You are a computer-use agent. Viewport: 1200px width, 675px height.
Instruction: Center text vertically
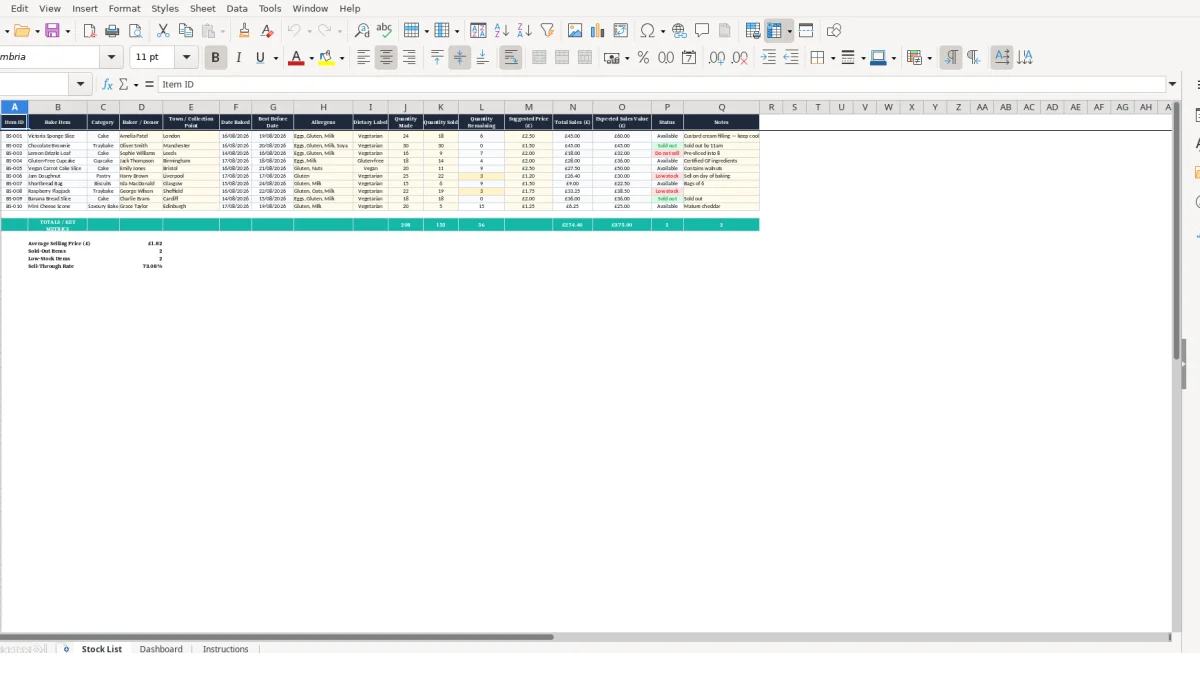(460, 58)
